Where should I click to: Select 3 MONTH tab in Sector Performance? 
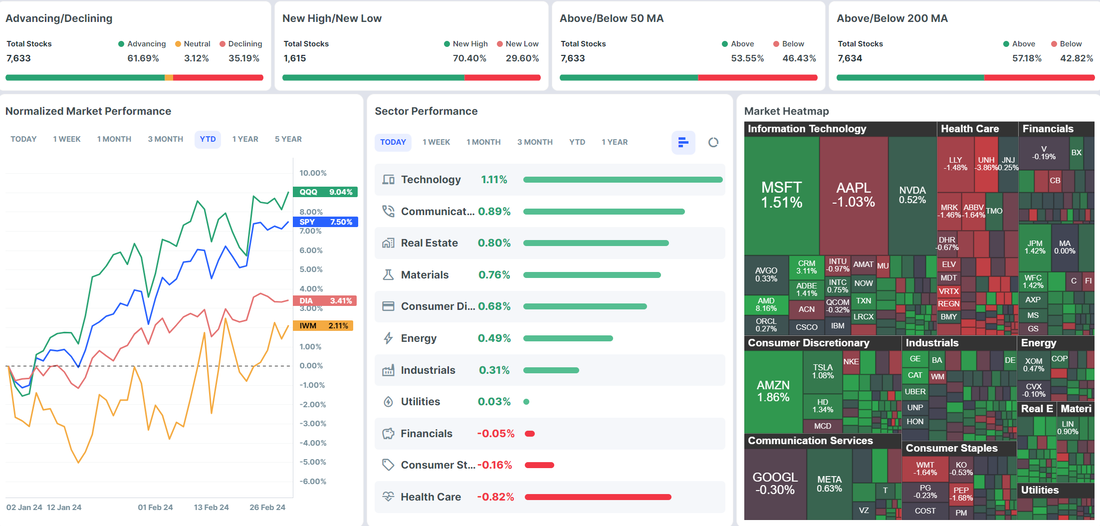coord(535,142)
